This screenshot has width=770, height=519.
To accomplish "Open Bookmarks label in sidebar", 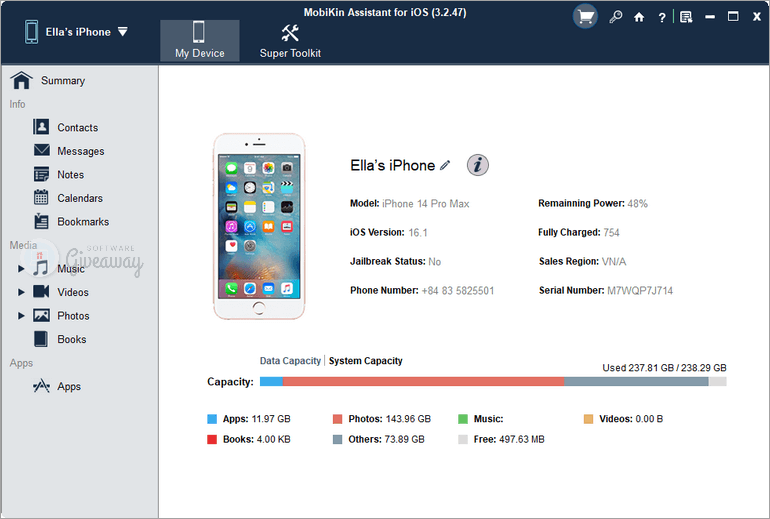I will (x=83, y=222).
